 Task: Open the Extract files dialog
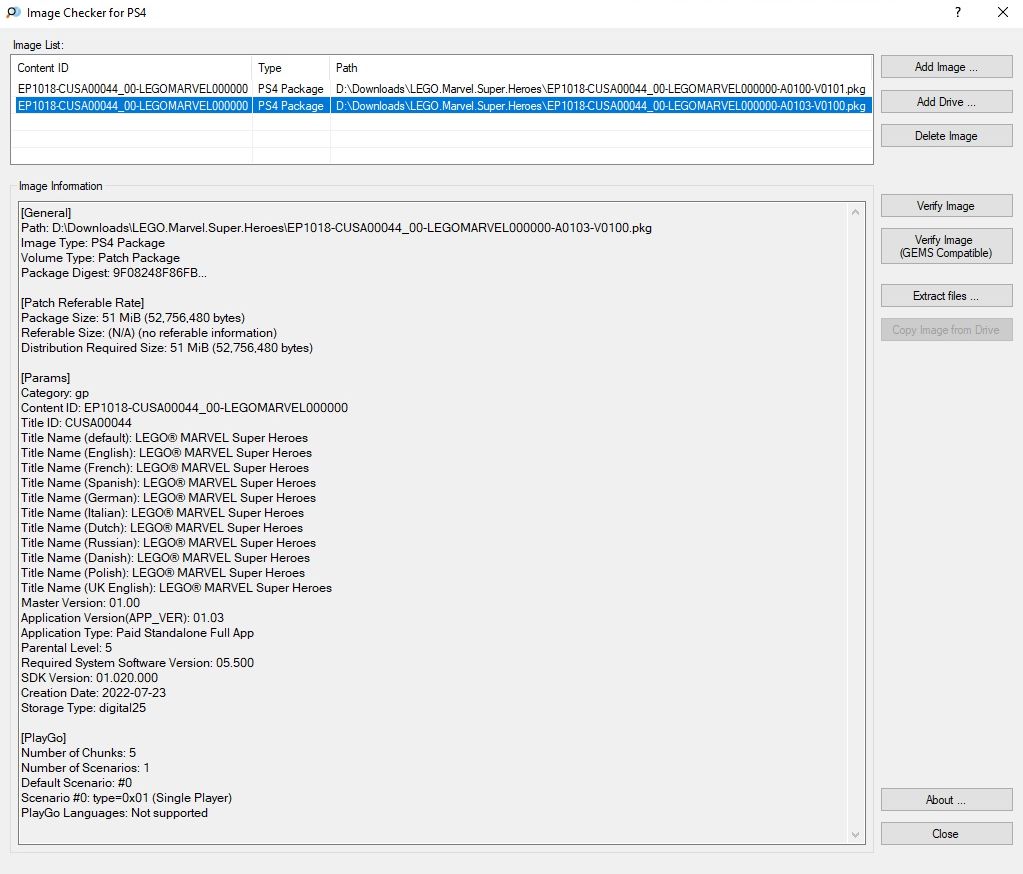[x=946, y=295]
